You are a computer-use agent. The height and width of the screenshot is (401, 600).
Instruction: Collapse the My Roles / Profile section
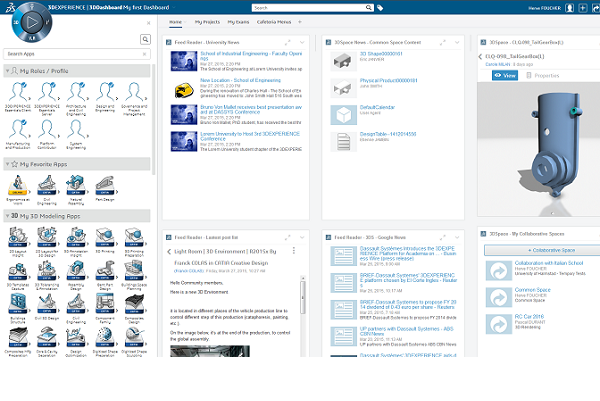click(x=7, y=71)
